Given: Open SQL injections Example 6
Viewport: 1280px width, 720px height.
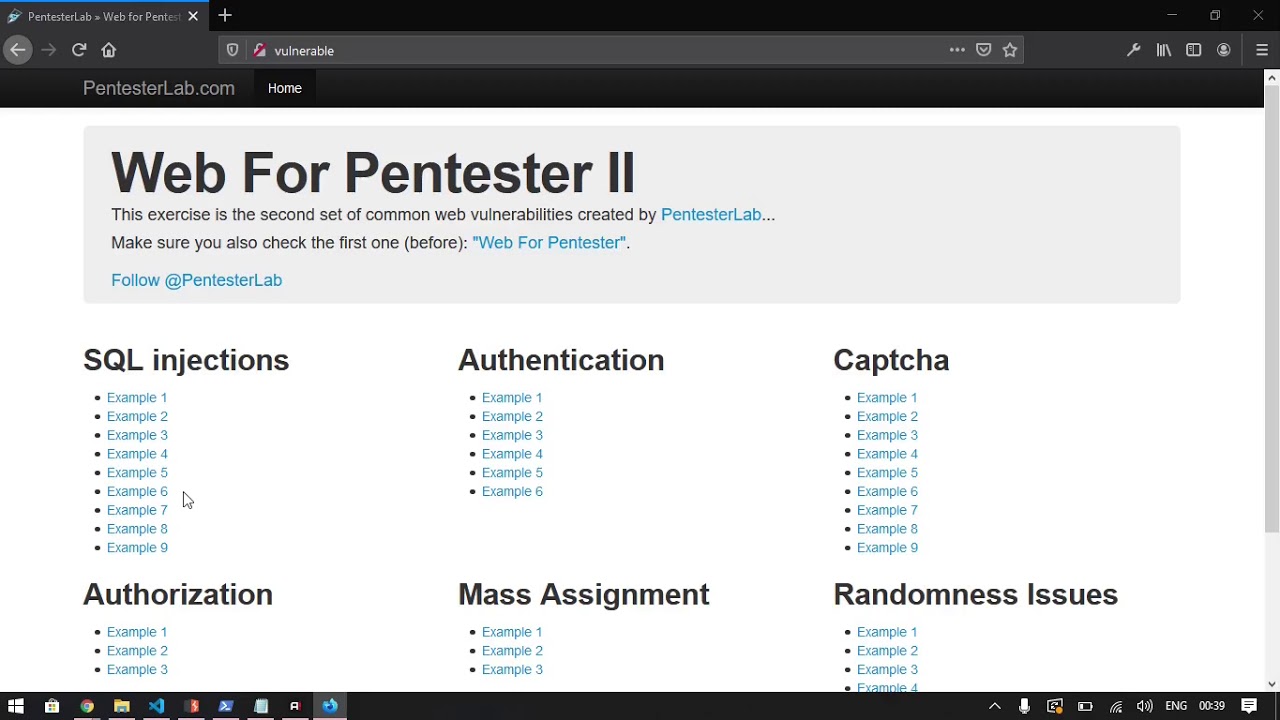Looking at the screenshot, I should pyautogui.click(x=137, y=491).
